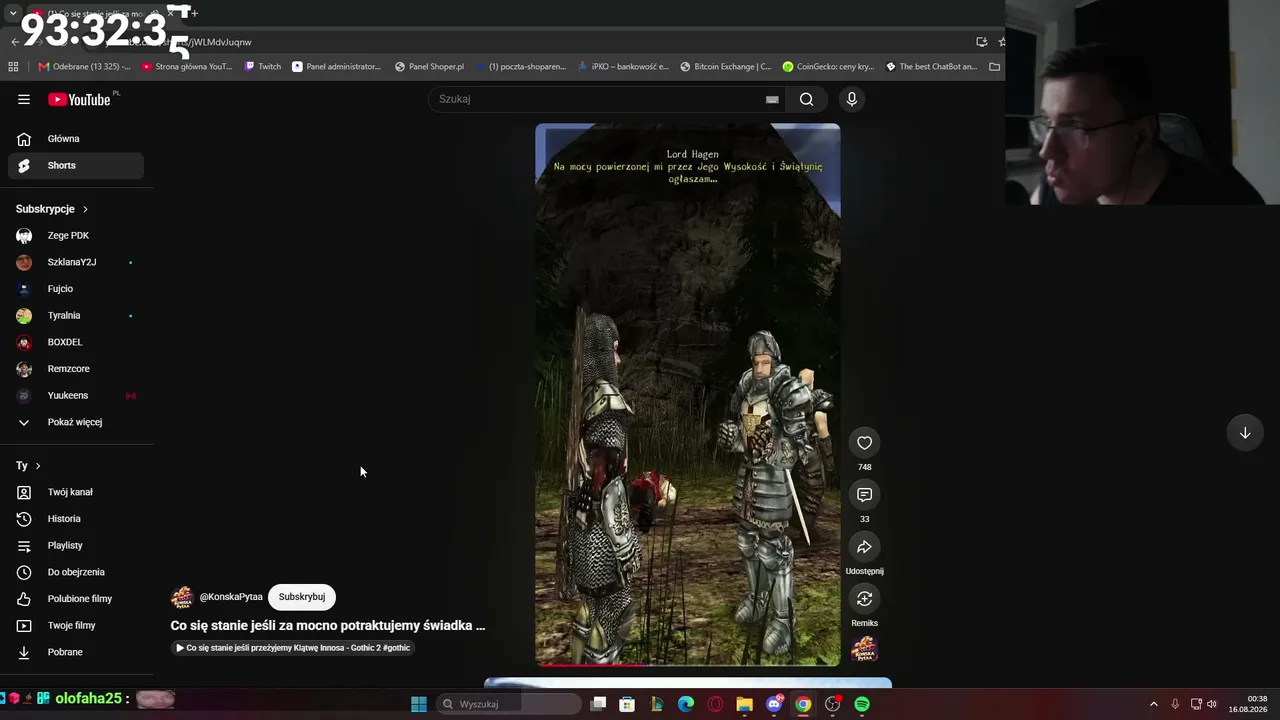Open the comments on this Short
Image resolution: width=1280 pixels, height=720 pixels.
tap(864, 495)
